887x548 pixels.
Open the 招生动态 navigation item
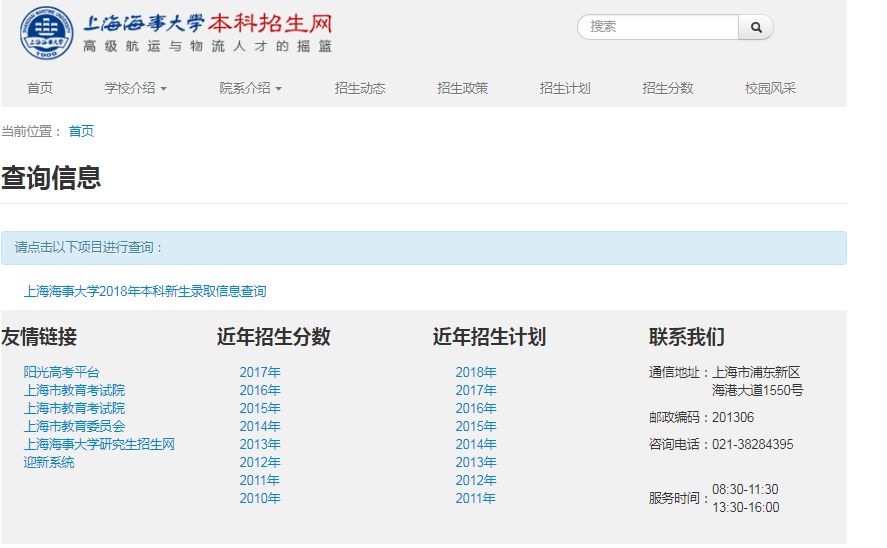pos(360,88)
